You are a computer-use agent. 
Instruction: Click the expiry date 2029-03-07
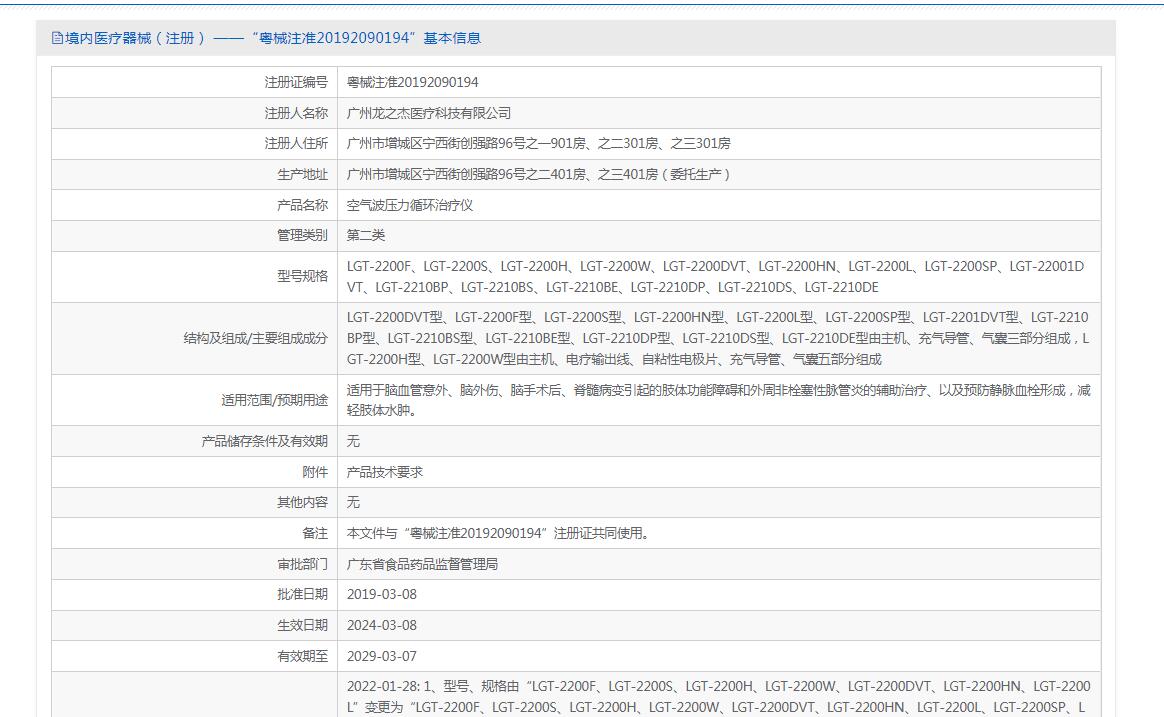coord(381,656)
